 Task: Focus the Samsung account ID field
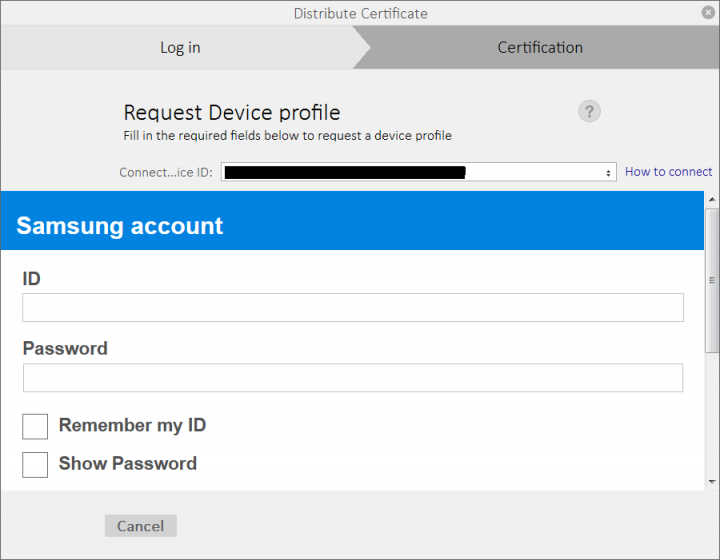[x=353, y=308]
